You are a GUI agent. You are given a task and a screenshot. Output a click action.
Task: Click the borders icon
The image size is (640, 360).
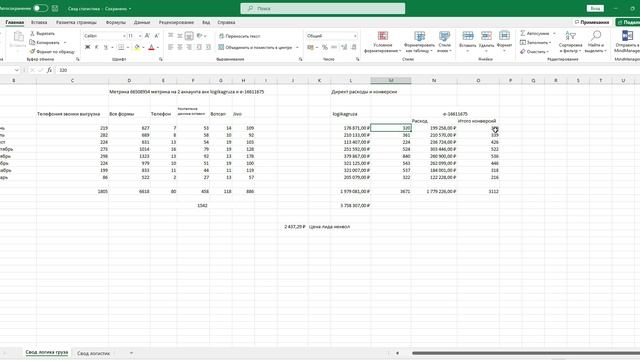click(x=121, y=47)
